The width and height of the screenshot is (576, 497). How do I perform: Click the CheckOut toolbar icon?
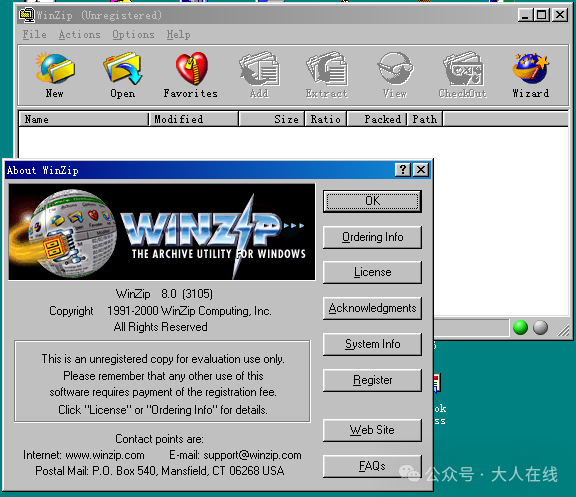[463, 75]
